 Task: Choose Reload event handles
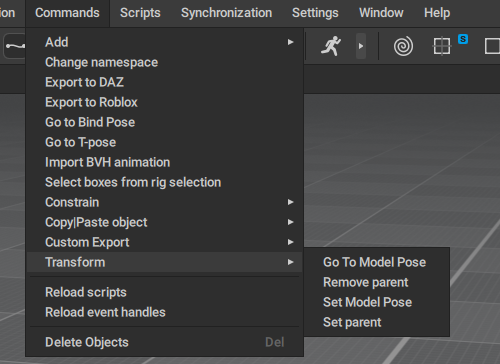point(164,312)
